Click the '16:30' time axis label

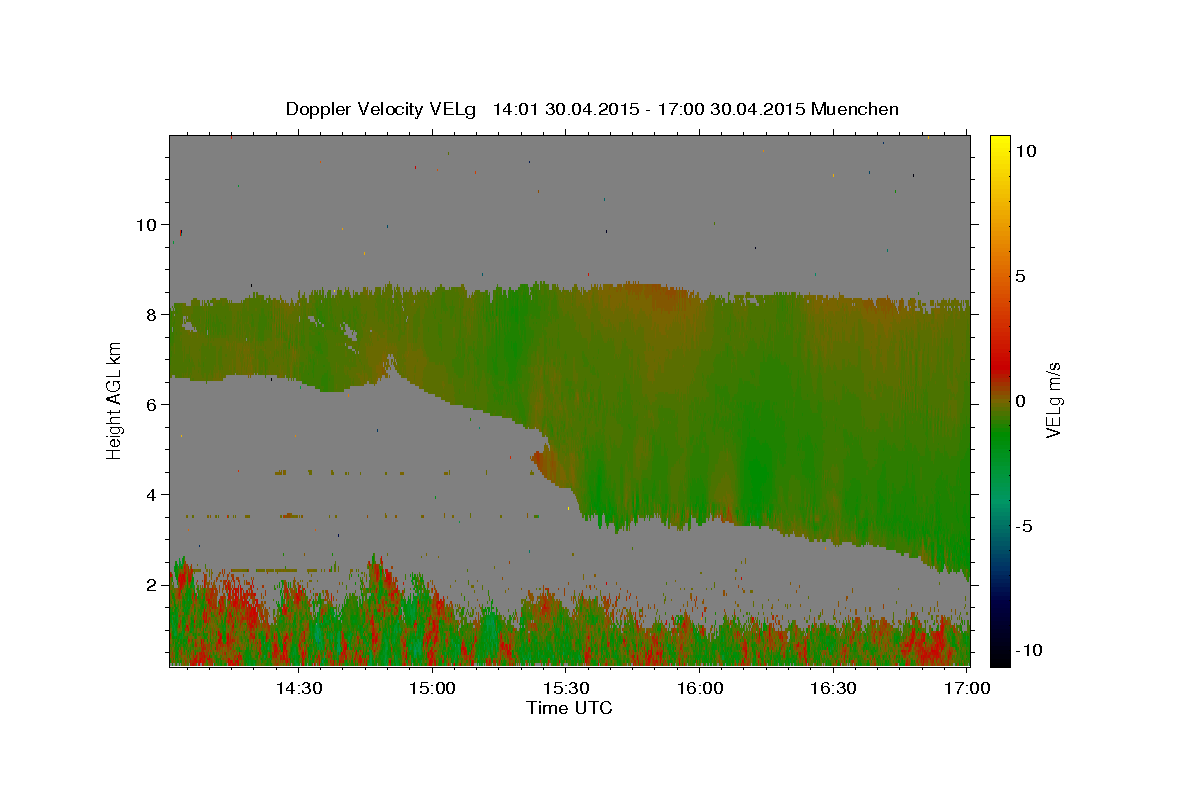[x=834, y=689]
